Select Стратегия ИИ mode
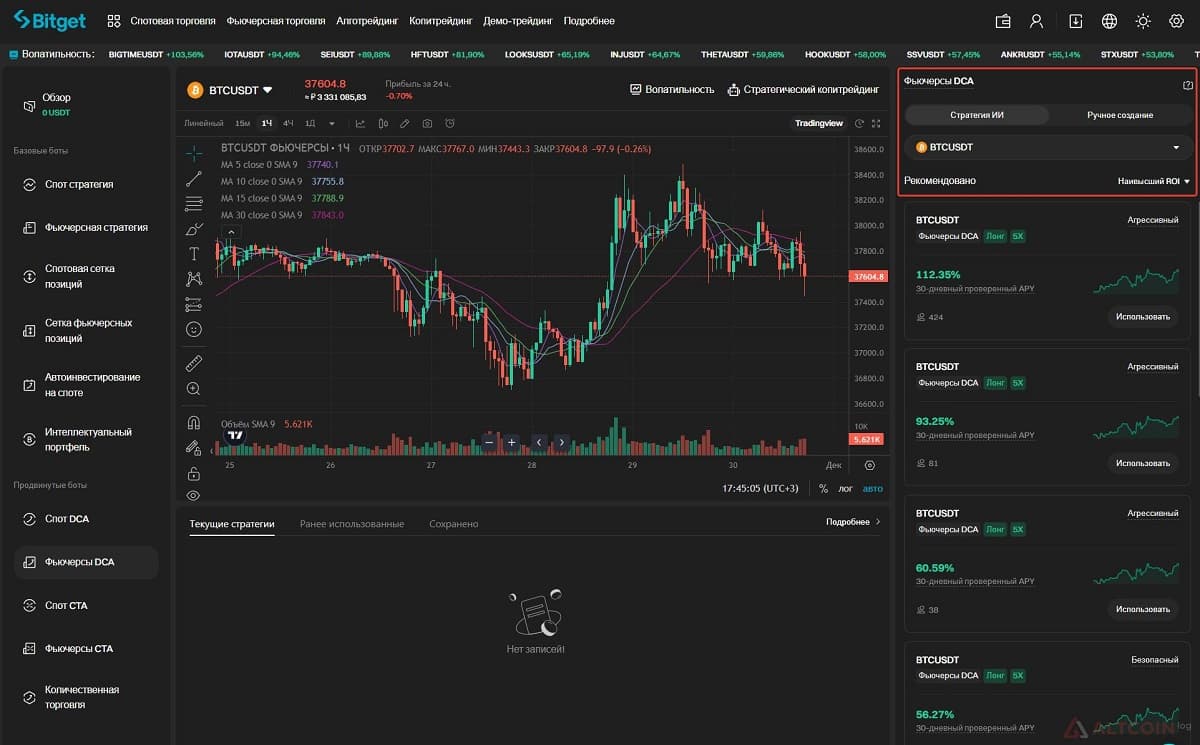This screenshot has height=745, width=1200. (x=977, y=115)
